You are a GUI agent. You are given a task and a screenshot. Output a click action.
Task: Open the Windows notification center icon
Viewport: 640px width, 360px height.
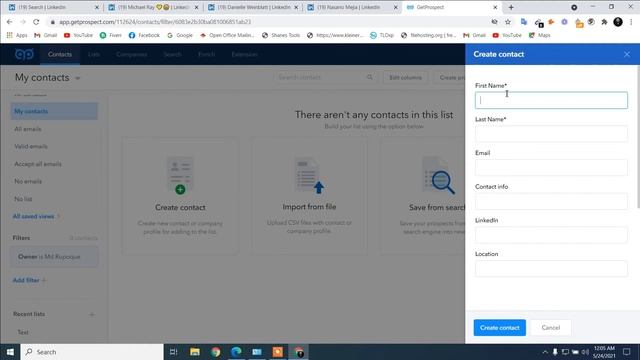coord(627,352)
